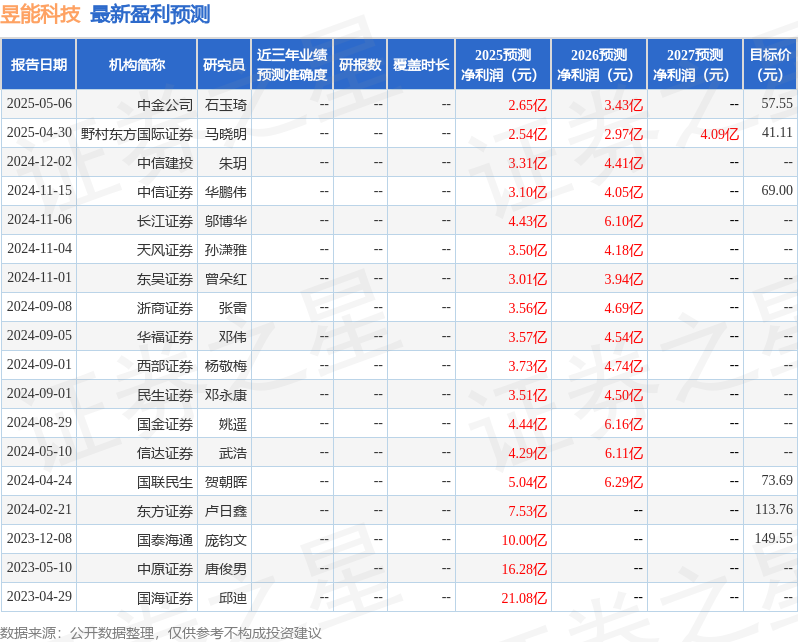The height and width of the screenshot is (642, 798).
Task: Click target price 57.55
Action: [777, 103]
